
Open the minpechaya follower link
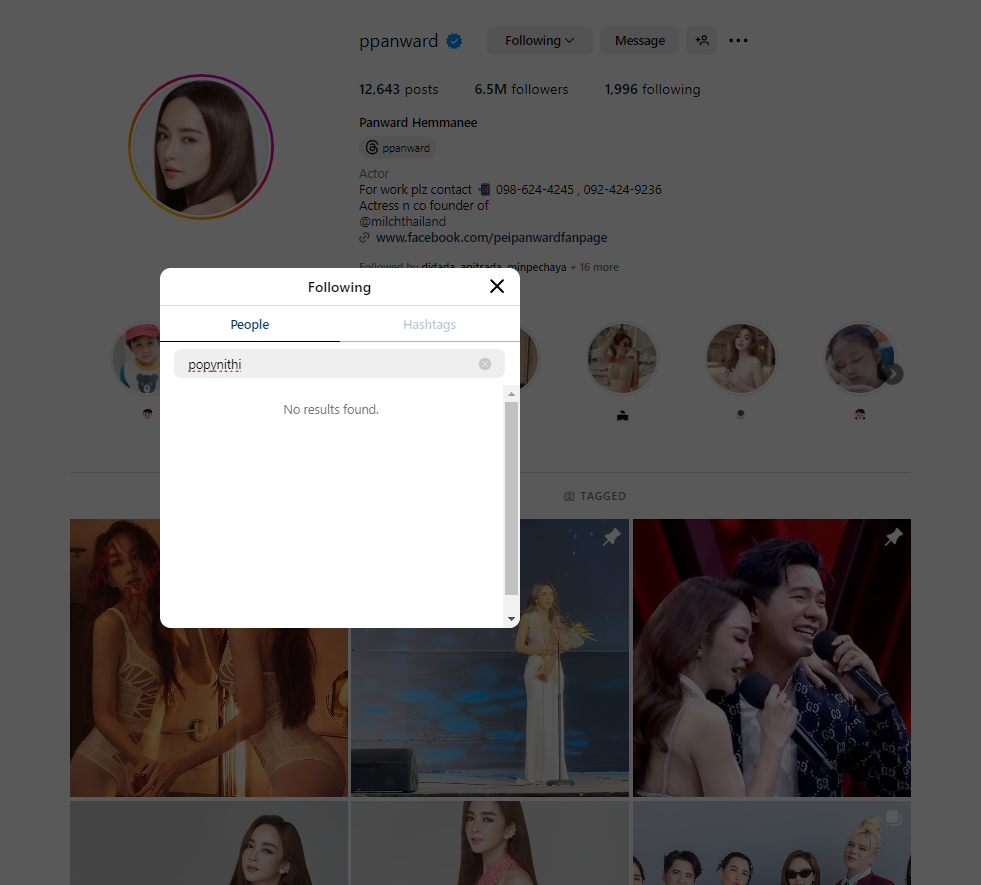537,267
